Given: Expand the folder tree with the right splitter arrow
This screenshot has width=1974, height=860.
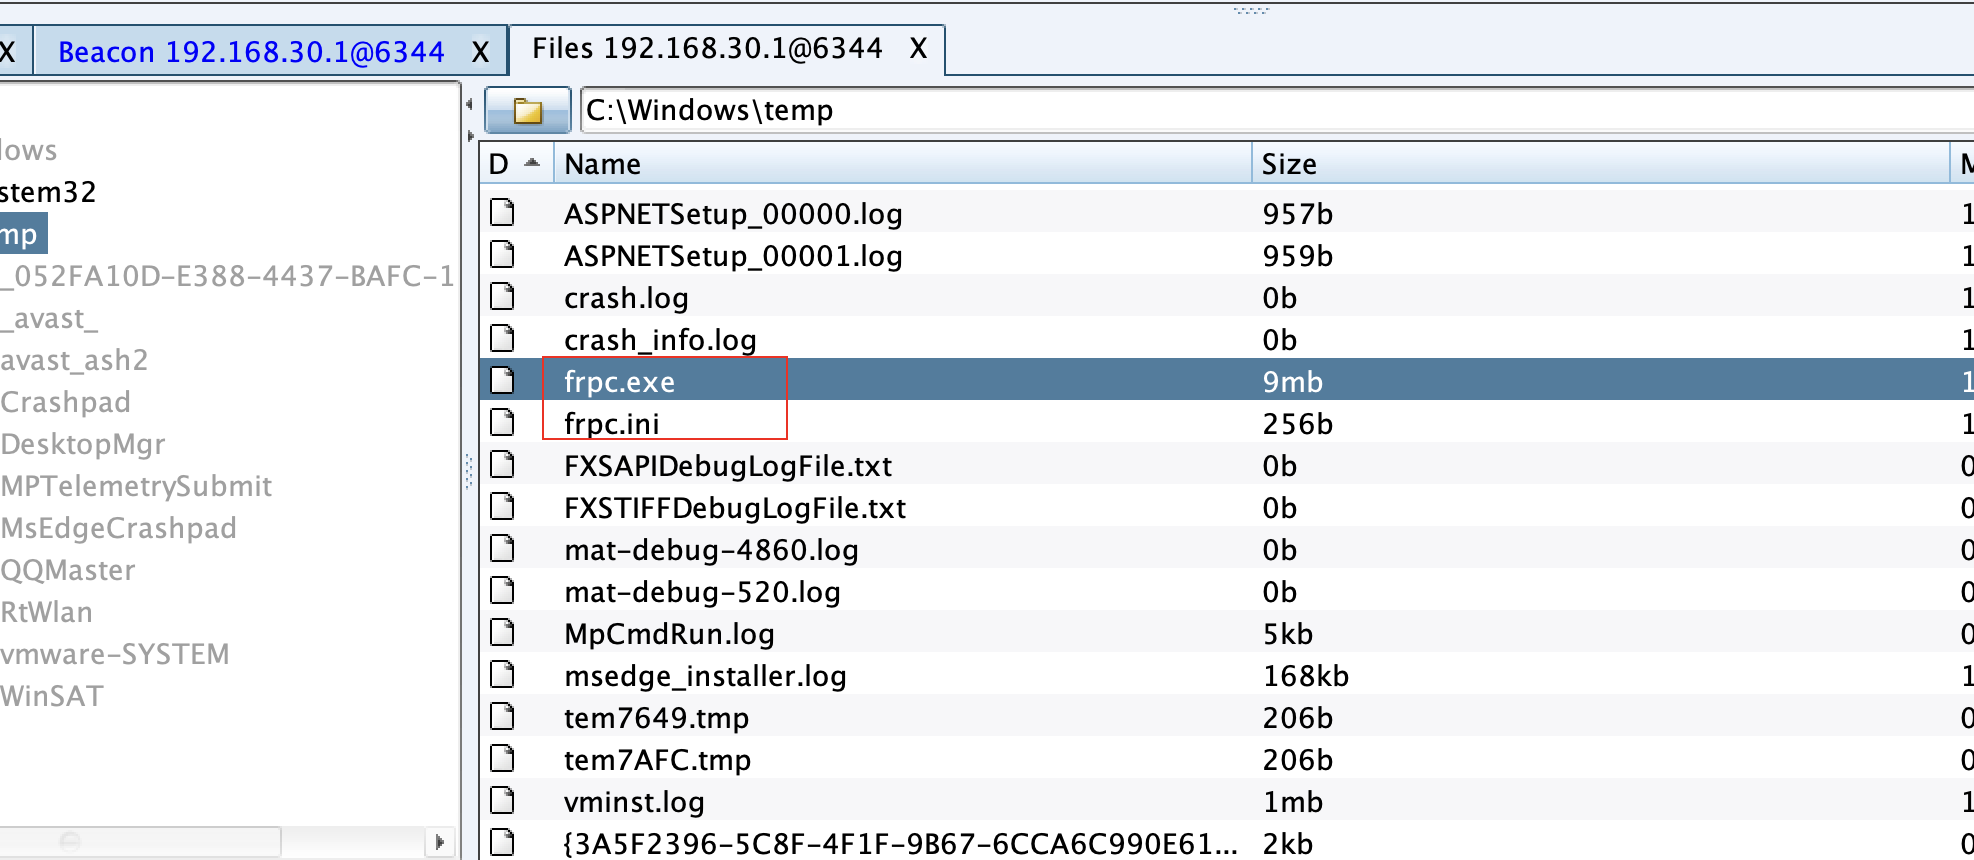Looking at the screenshot, I should pos(470,135).
